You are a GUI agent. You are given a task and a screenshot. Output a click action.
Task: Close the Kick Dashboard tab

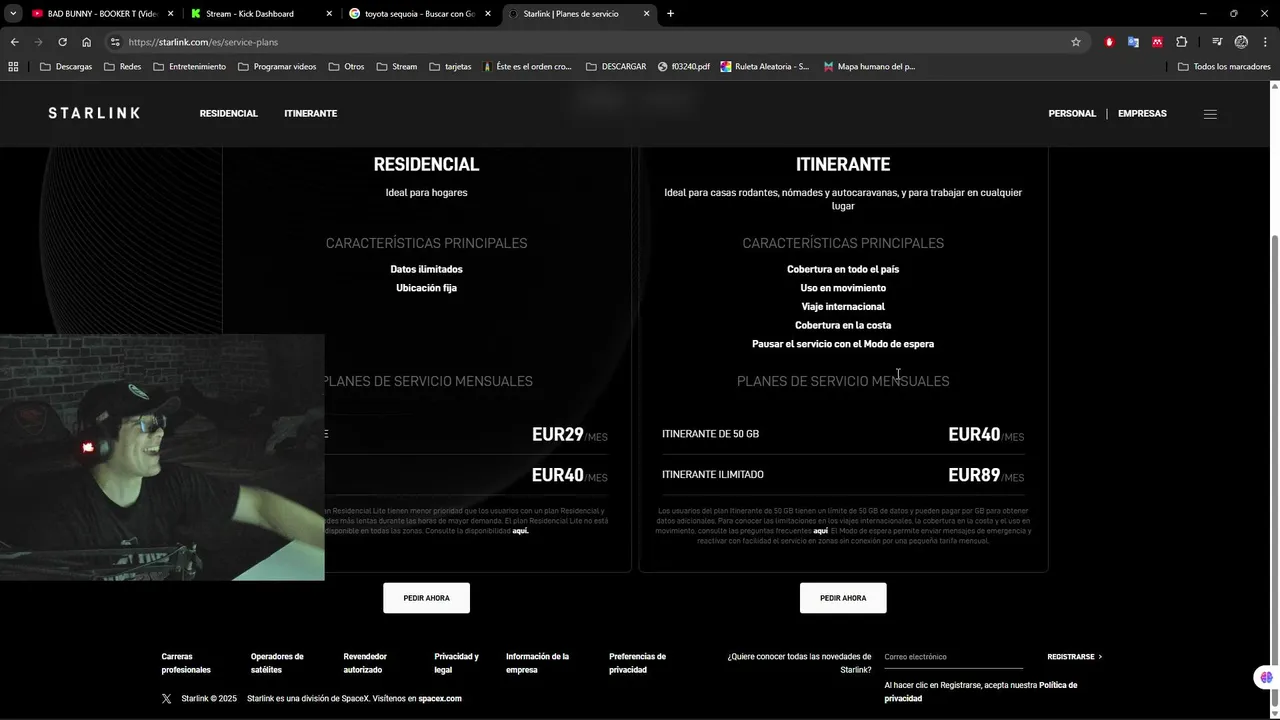[329, 14]
